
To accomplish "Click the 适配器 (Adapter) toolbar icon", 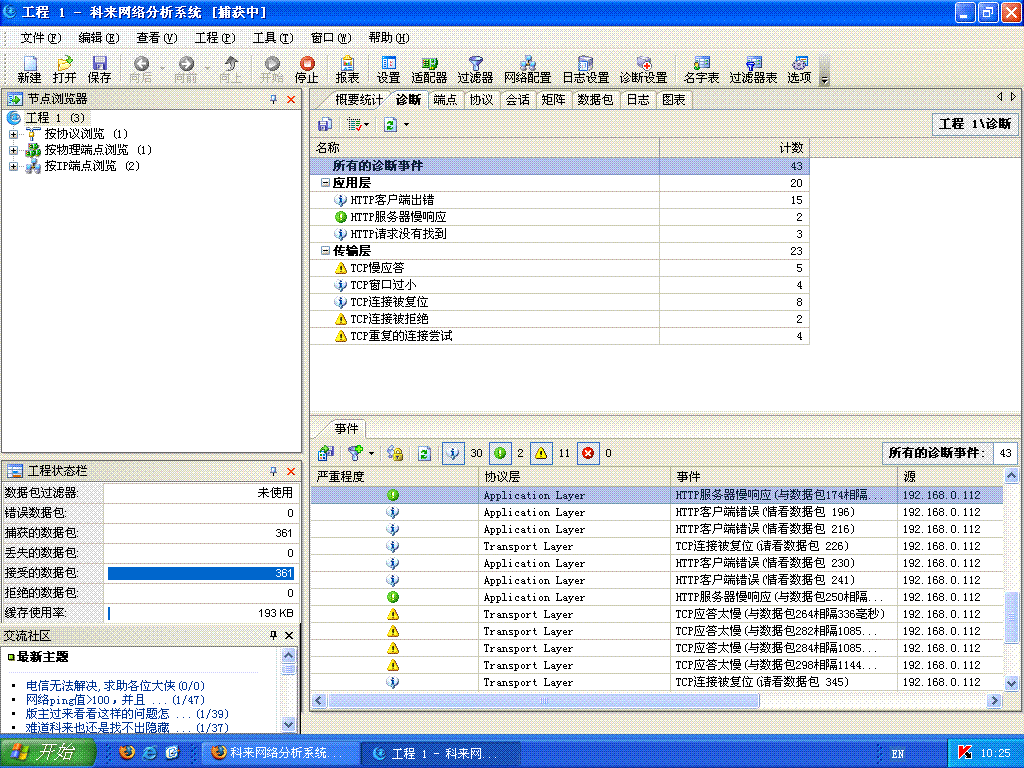I will (429, 69).
